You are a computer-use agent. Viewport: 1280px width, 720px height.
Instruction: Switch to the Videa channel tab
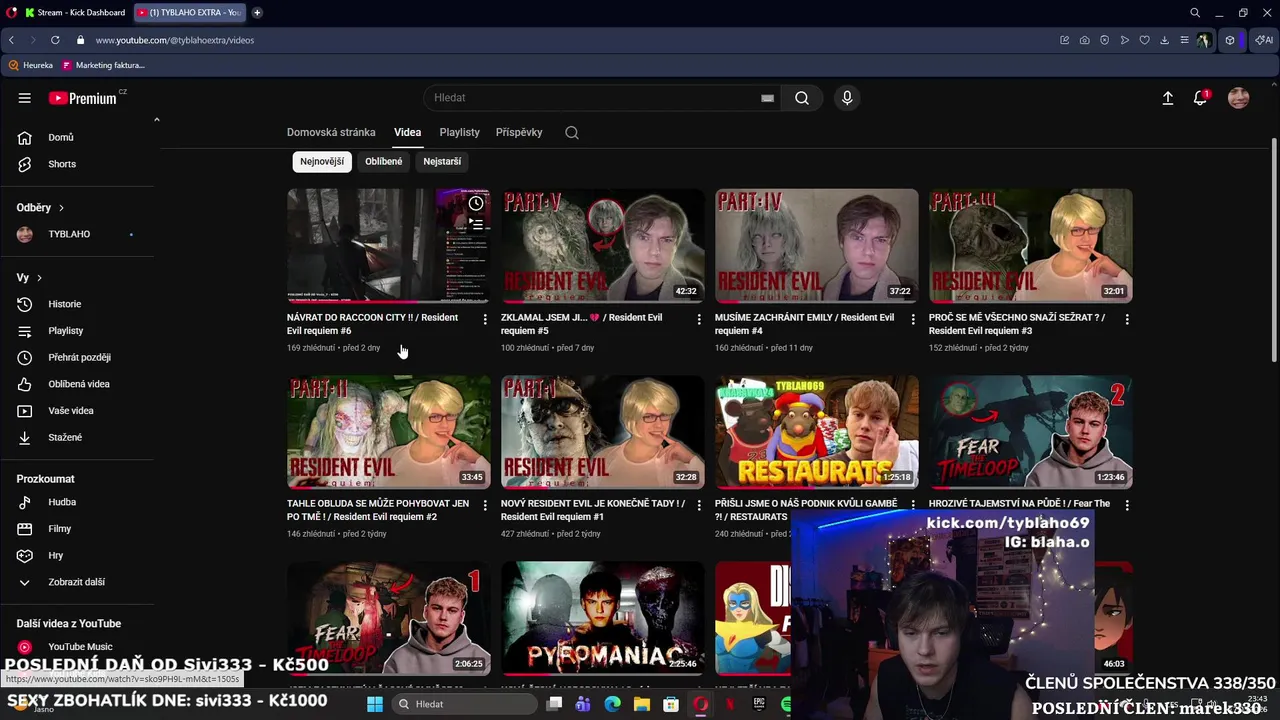pos(407,132)
